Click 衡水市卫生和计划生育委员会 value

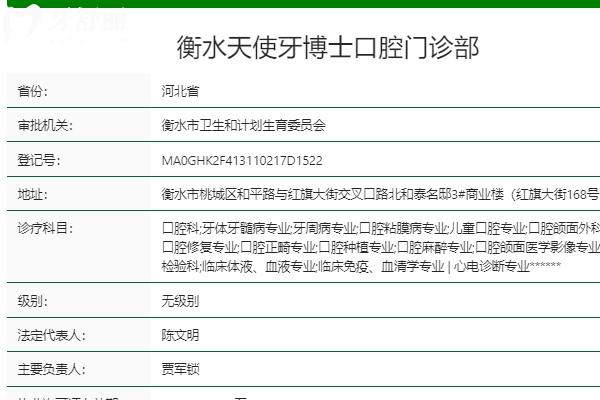pyautogui.click(x=243, y=125)
